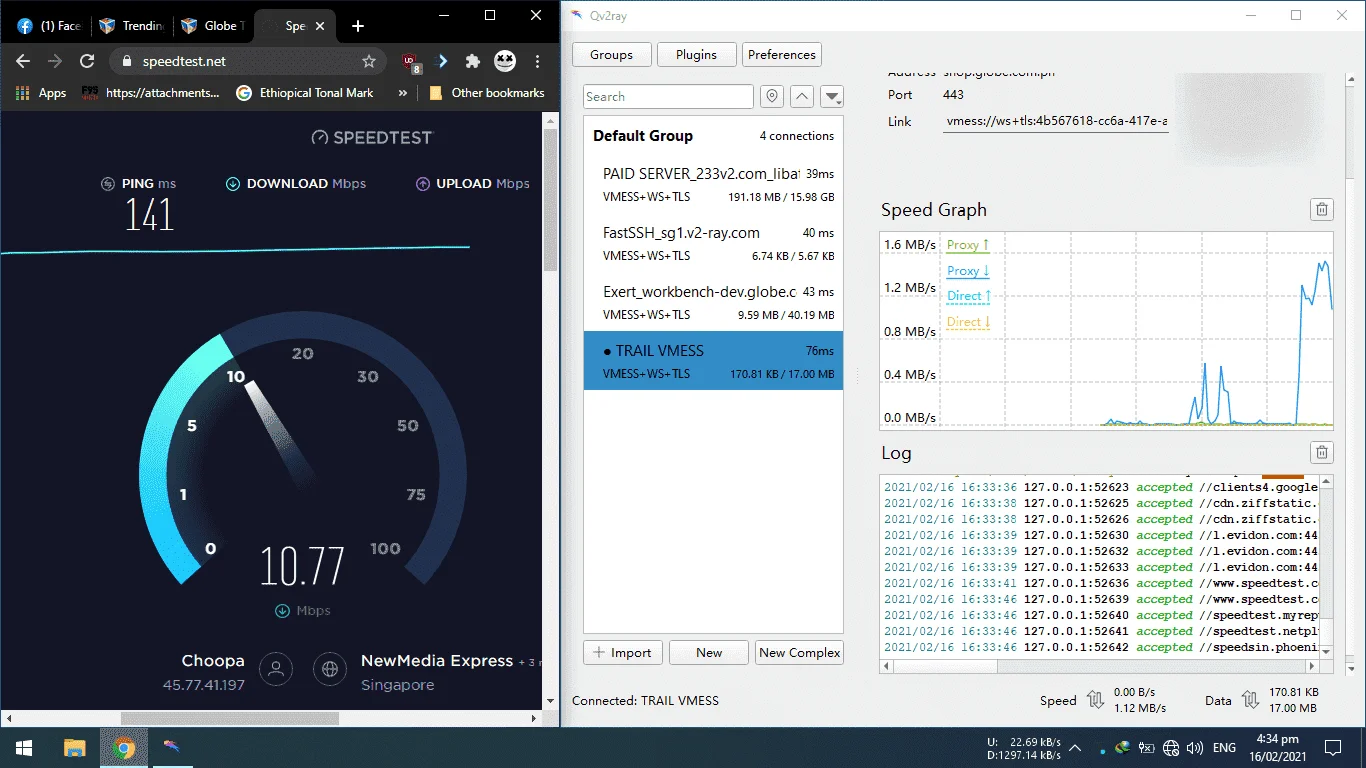Click the speedtest.net address bar

[248, 61]
